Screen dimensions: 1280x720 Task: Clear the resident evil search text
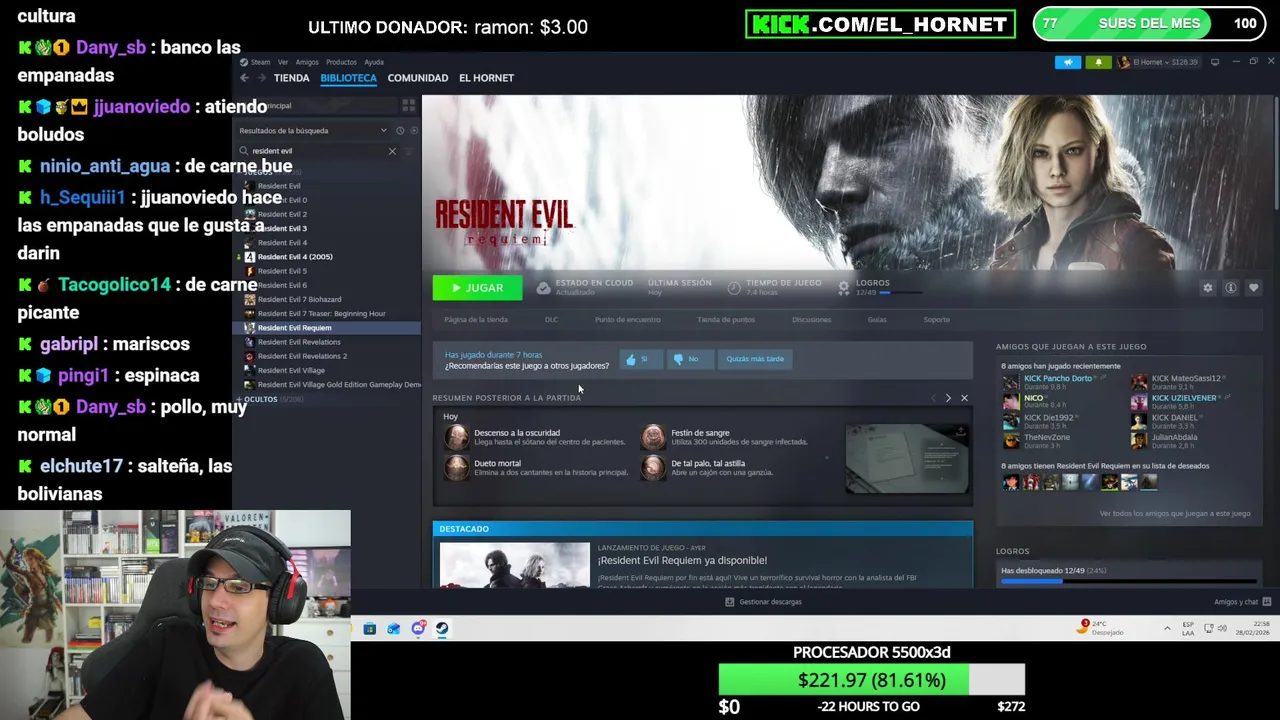pyautogui.click(x=392, y=151)
